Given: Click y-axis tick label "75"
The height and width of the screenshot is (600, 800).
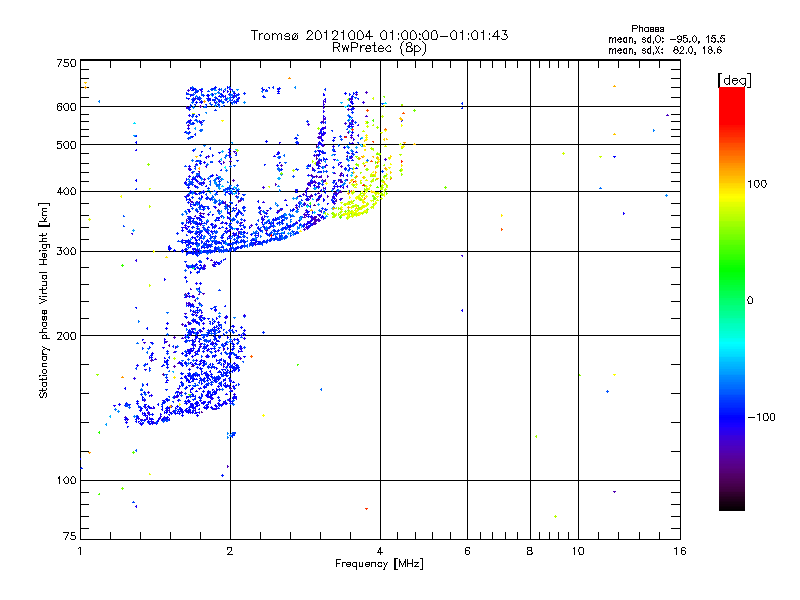Looking at the screenshot, I should (70, 536).
